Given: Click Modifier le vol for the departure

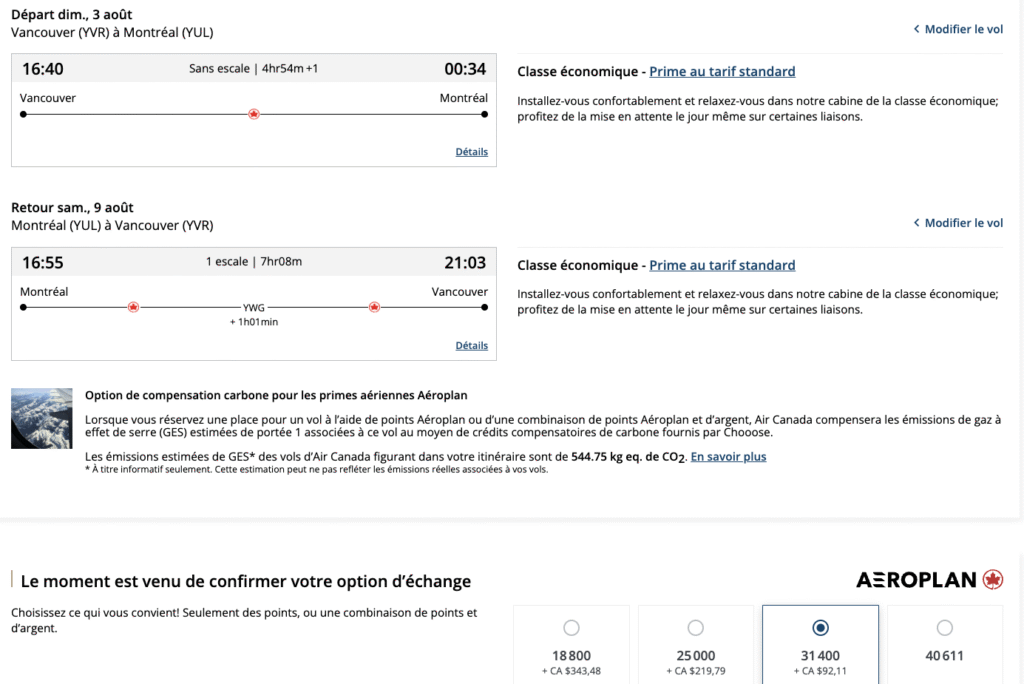Looking at the screenshot, I should click(963, 30).
